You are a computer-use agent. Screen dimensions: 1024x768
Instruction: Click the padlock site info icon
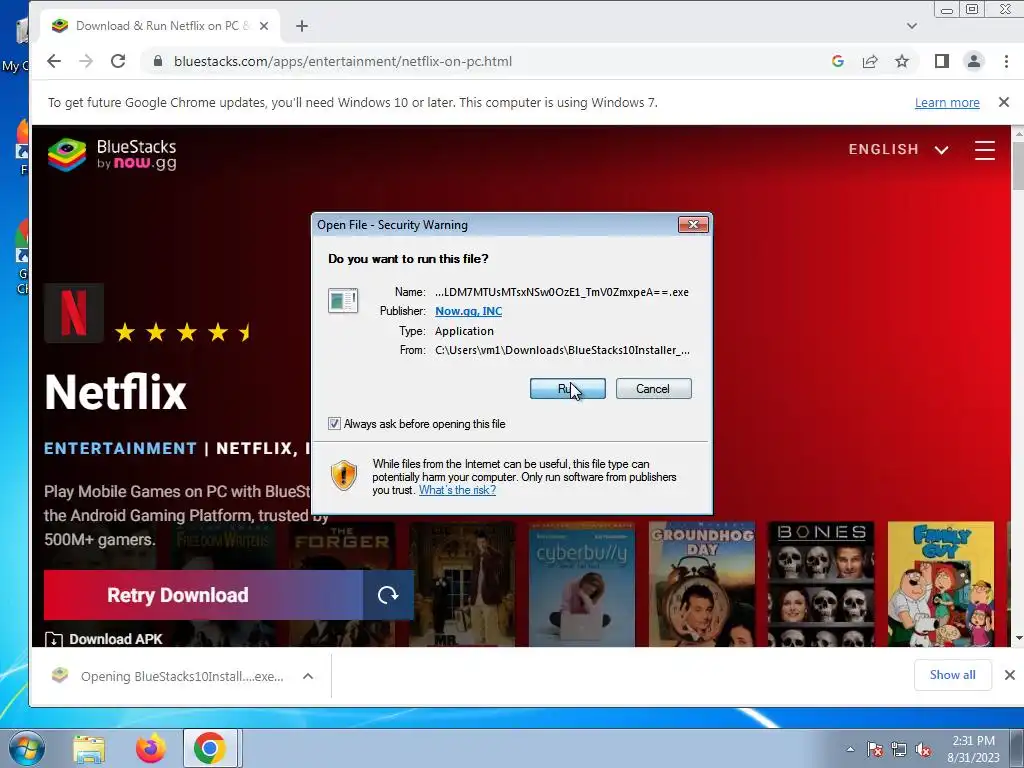point(157,61)
